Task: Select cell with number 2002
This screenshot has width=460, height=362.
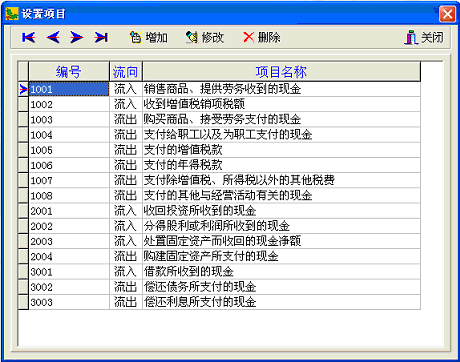Action: (x=69, y=226)
